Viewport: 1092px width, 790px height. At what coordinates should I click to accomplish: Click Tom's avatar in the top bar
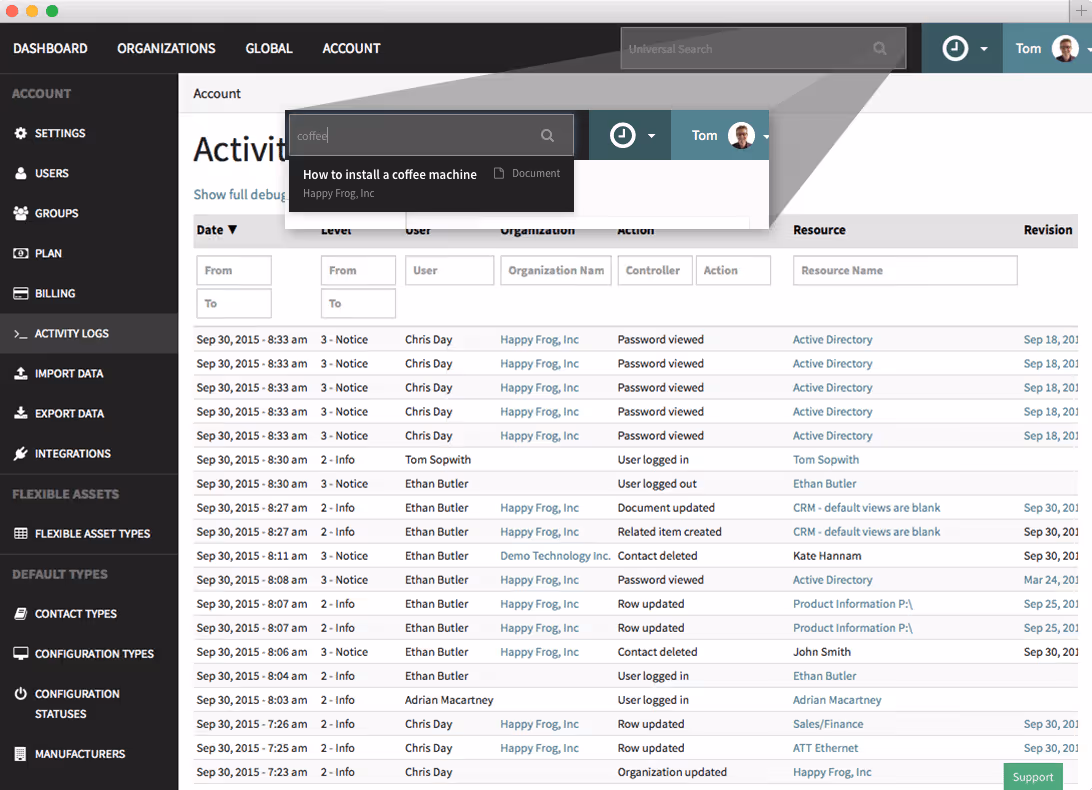[1066, 49]
